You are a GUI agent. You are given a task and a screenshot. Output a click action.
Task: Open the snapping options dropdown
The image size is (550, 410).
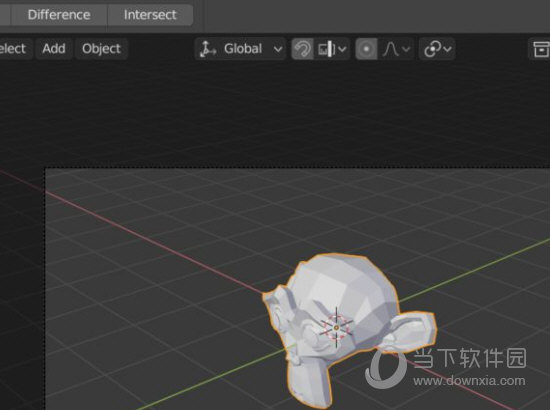click(x=332, y=49)
